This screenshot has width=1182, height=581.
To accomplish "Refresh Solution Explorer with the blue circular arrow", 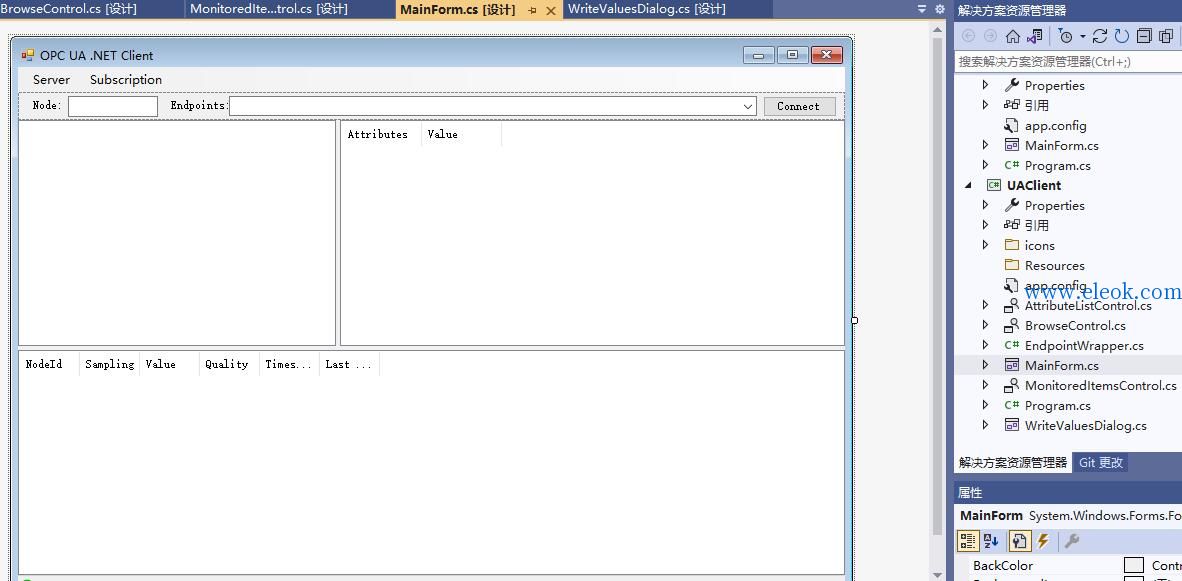I will [x=1122, y=36].
